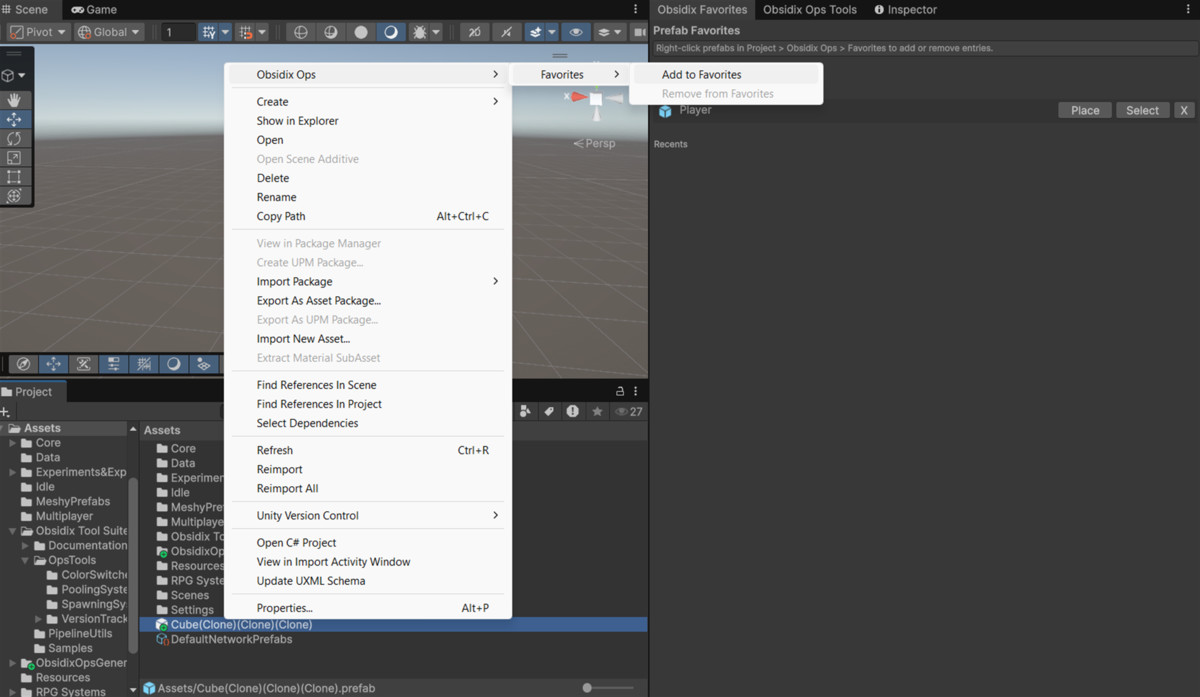Click the search by label tag icon

click(549, 411)
